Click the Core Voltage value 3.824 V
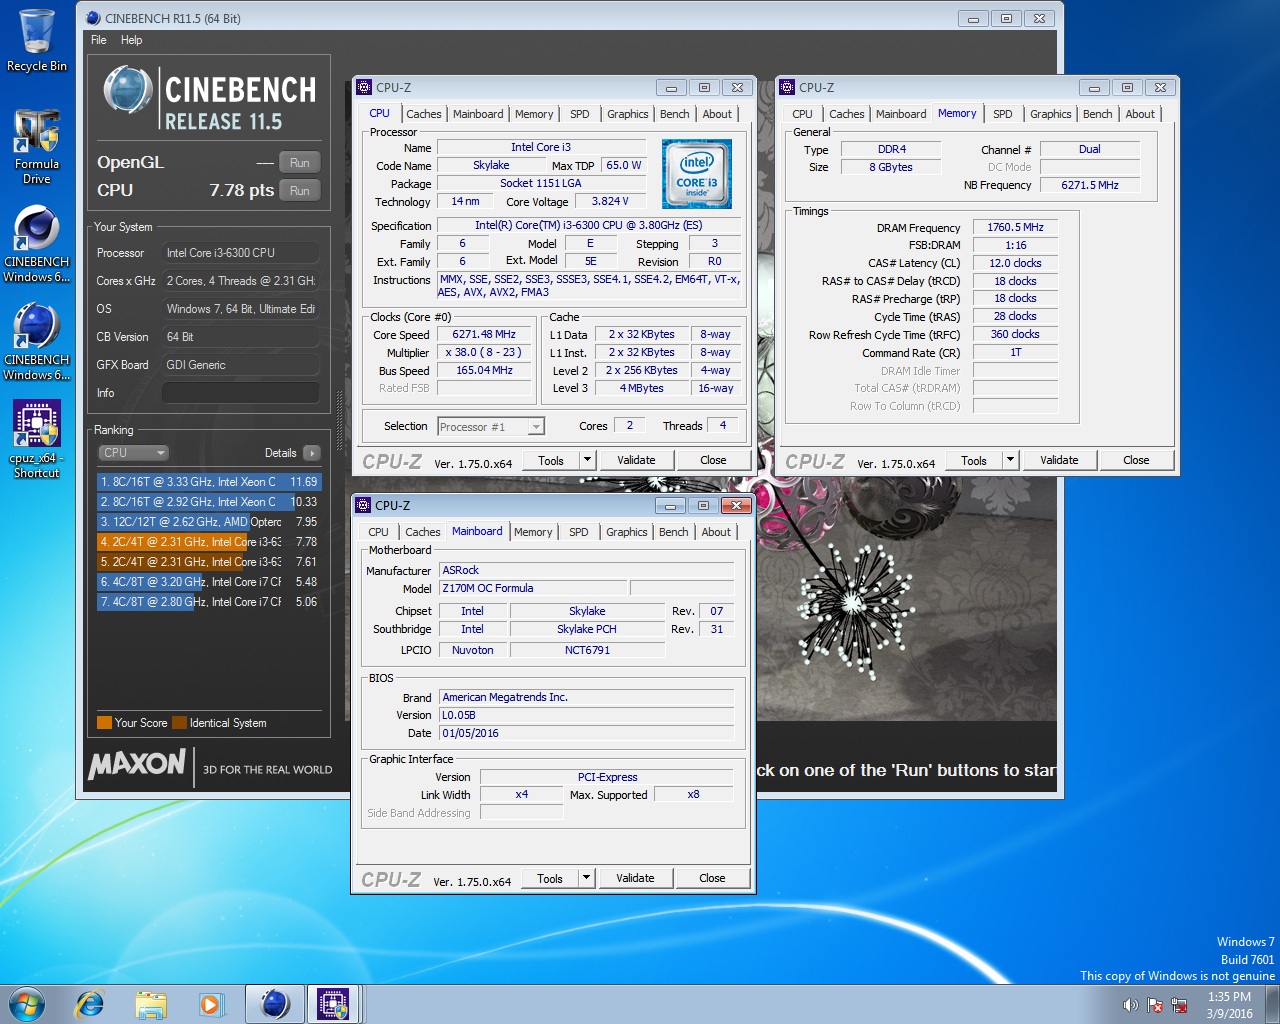This screenshot has width=1280, height=1024. [610, 201]
